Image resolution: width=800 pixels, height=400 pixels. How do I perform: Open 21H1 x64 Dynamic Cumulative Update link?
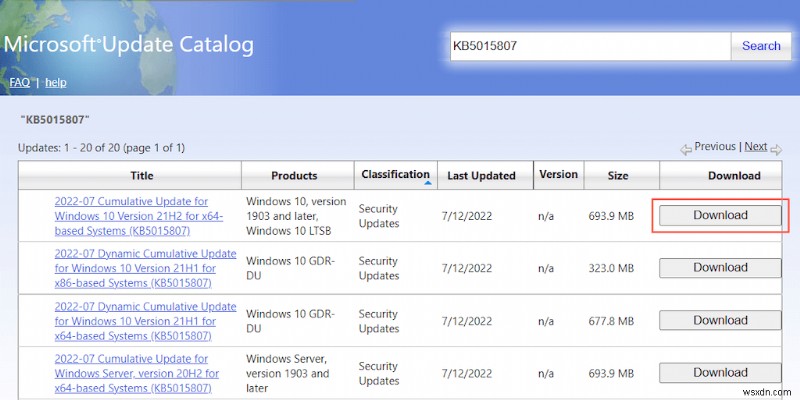point(145,321)
